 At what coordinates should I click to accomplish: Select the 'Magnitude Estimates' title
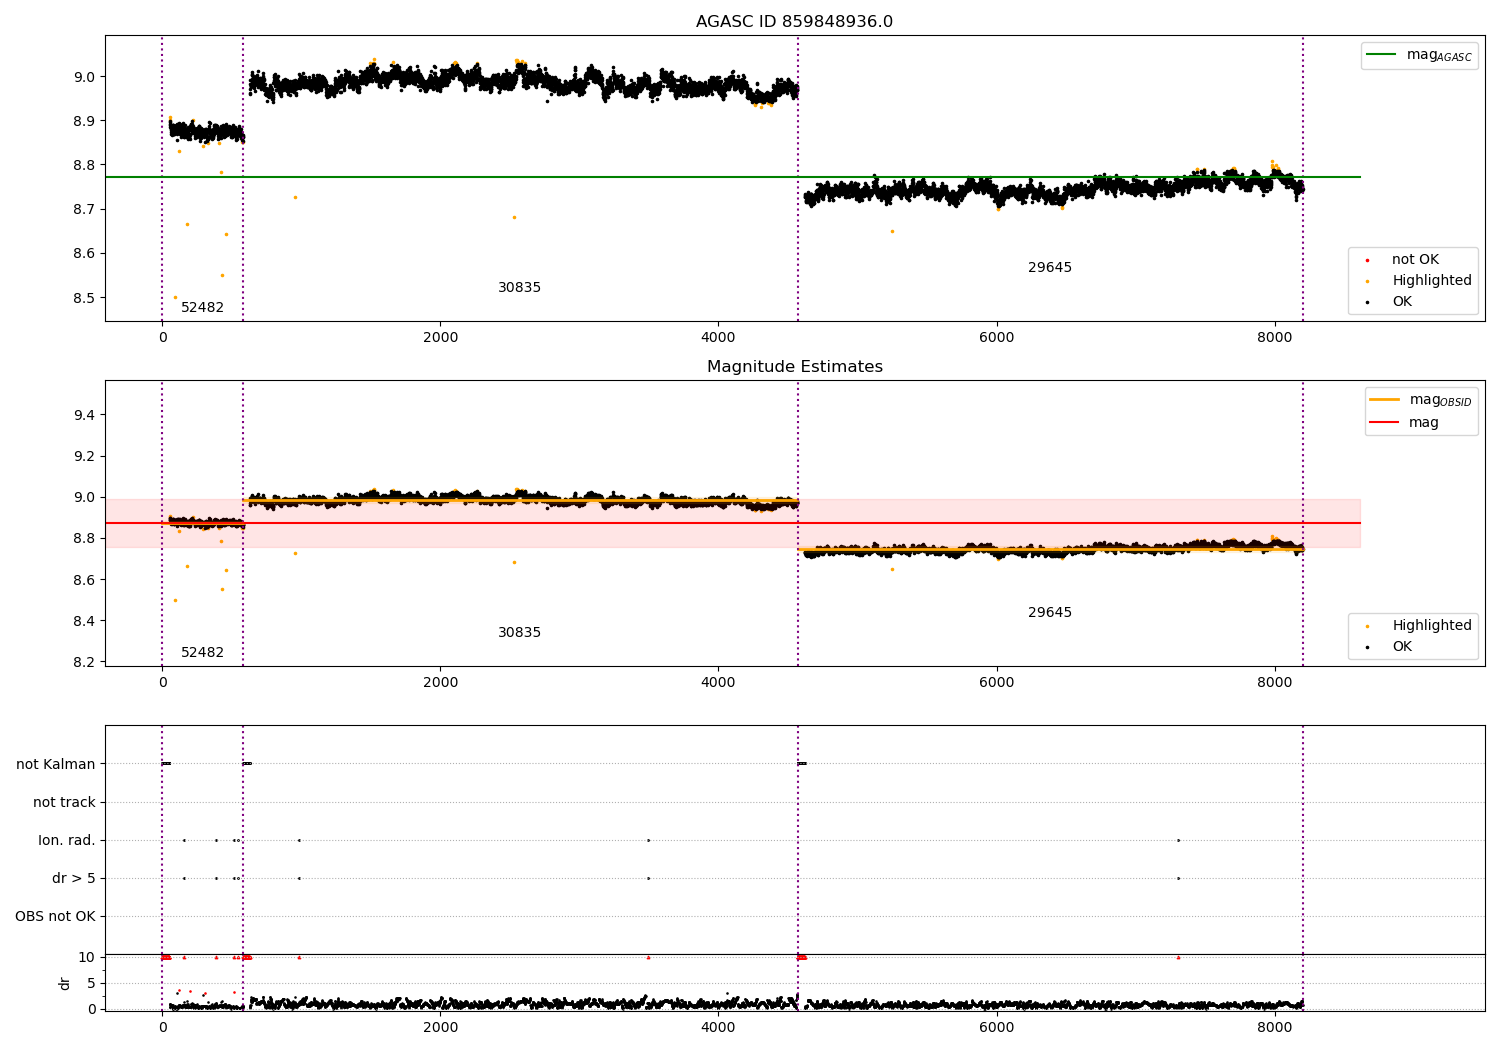pos(795,367)
